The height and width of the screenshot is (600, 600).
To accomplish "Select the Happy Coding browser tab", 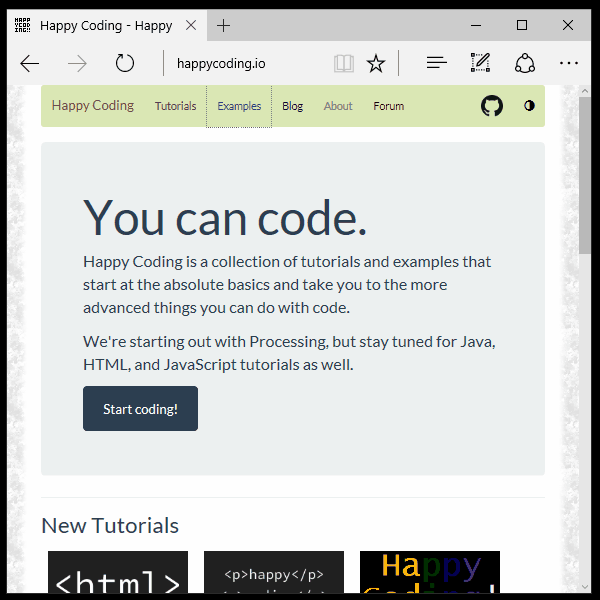I will pyautogui.click(x=100, y=25).
